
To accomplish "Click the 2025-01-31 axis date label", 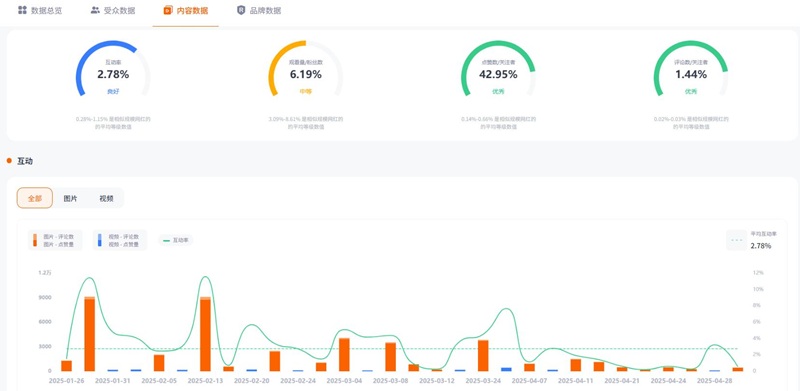I will pyautogui.click(x=113, y=381).
